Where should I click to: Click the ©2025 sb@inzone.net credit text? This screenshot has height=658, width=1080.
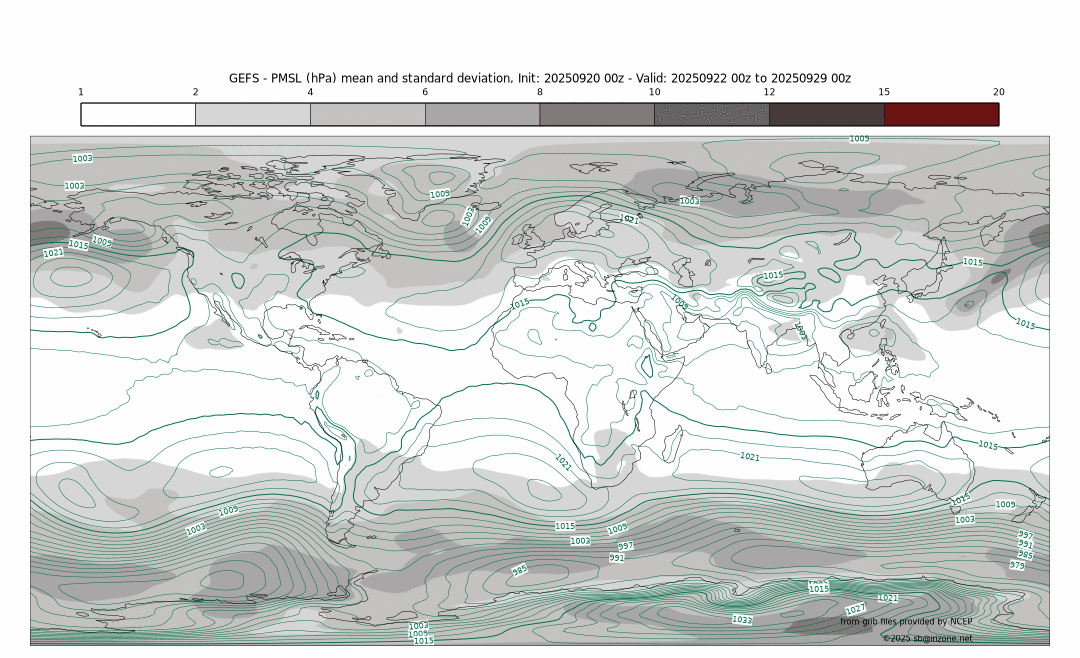[926, 638]
